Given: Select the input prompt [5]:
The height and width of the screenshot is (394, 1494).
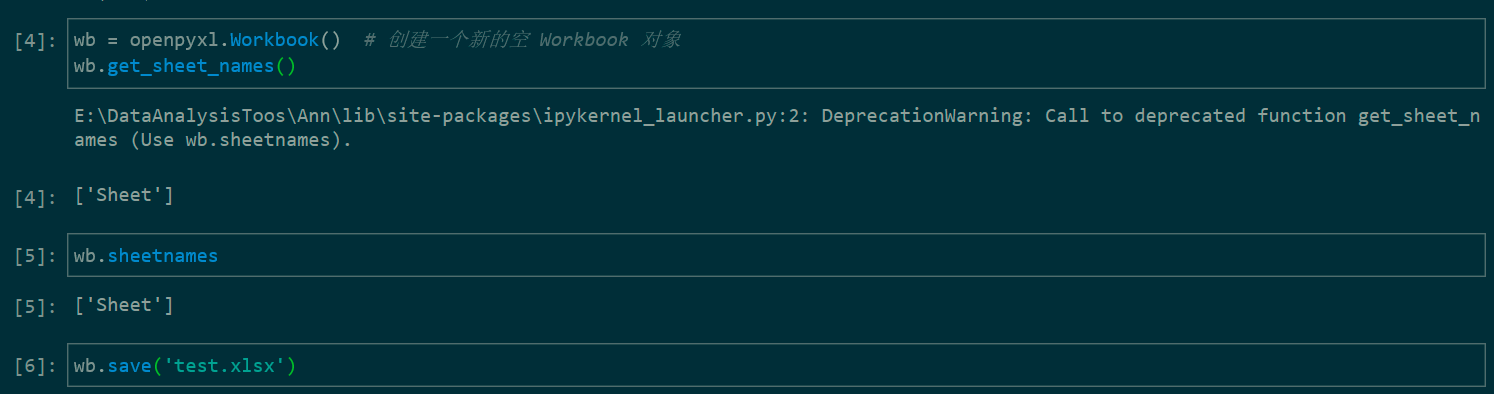Looking at the screenshot, I should (36, 256).
